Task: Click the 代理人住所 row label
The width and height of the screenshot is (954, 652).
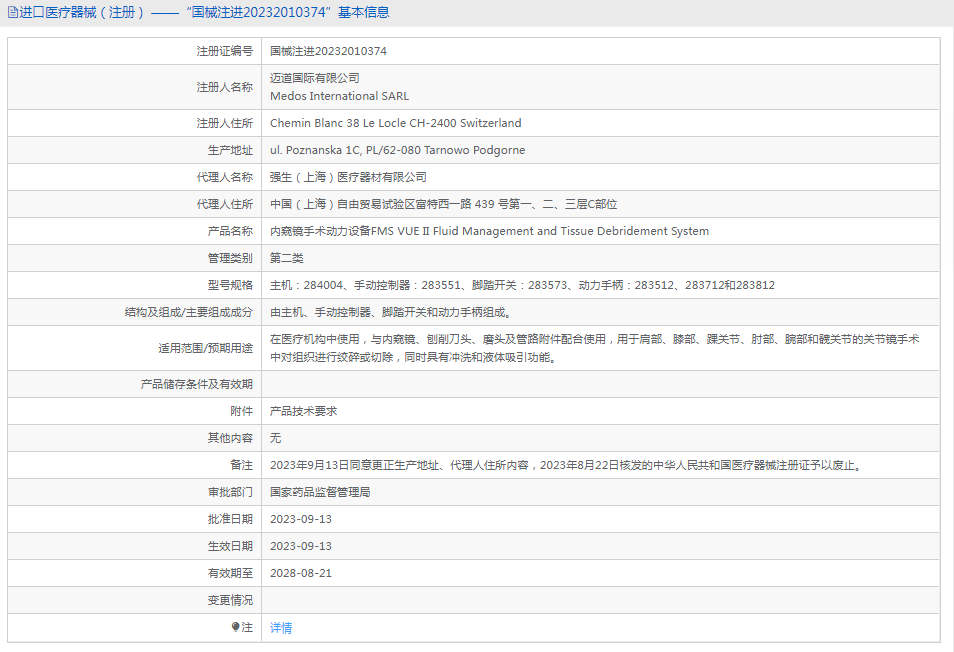Action: pyautogui.click(x=225, y=204)
